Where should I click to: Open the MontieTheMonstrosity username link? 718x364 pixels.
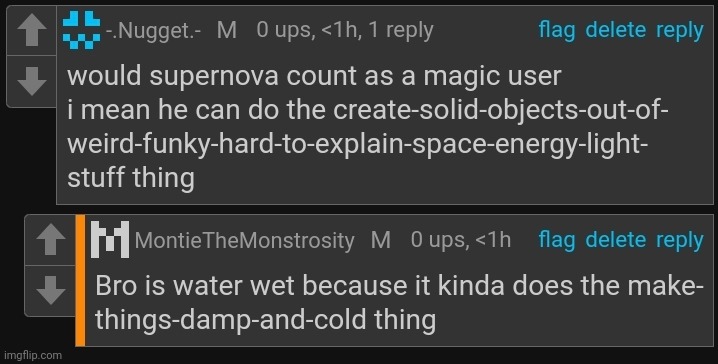click(x=245, y=240)
